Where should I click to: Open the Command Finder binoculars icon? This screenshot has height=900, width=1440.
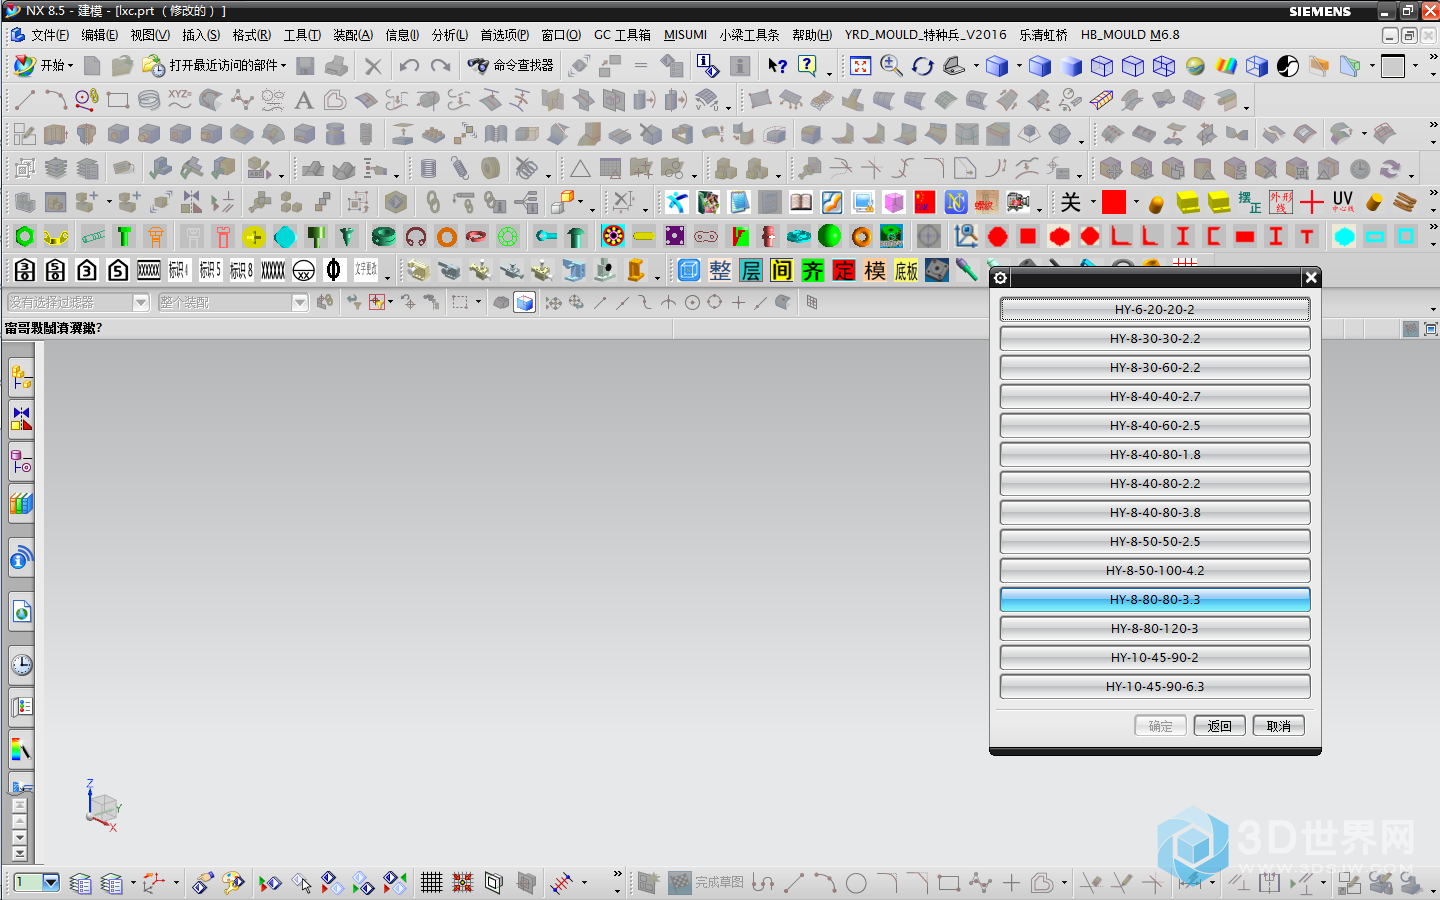coord(478,65)
